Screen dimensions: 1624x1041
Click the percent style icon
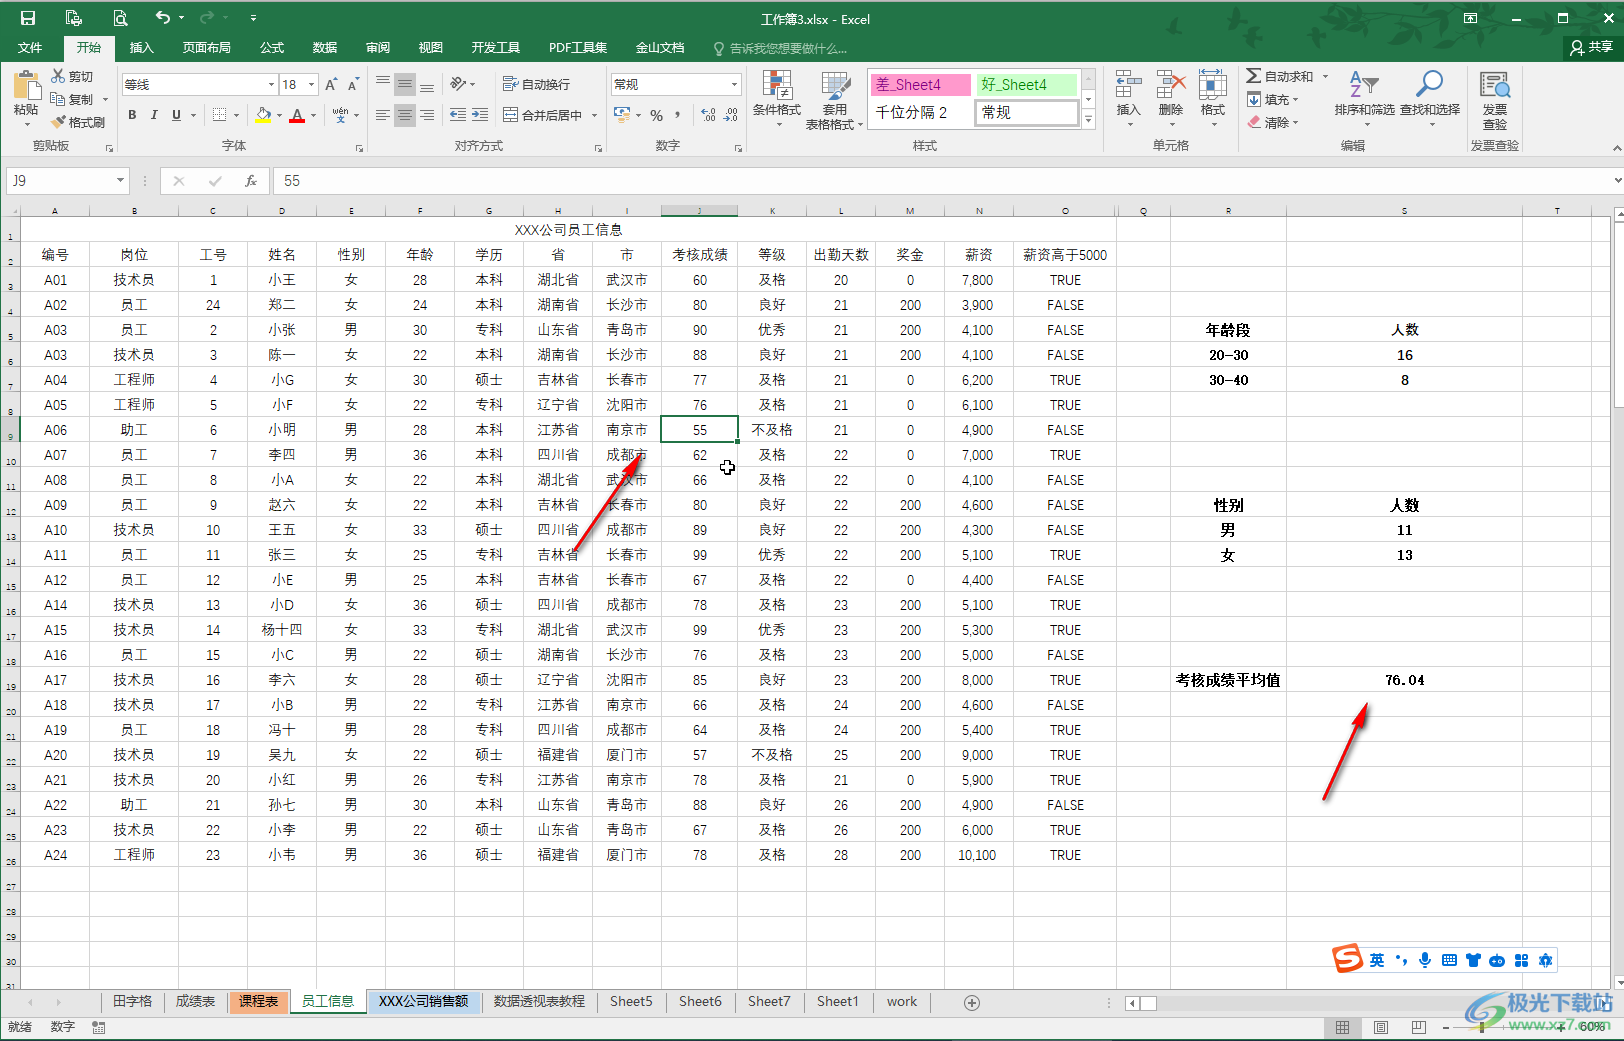tap(657, 116)
